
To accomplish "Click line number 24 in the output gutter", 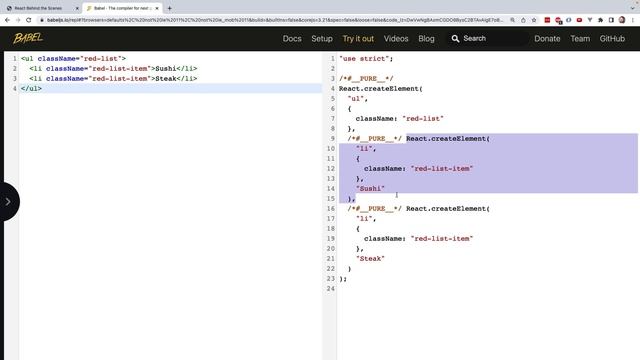I will pos(331,289).
